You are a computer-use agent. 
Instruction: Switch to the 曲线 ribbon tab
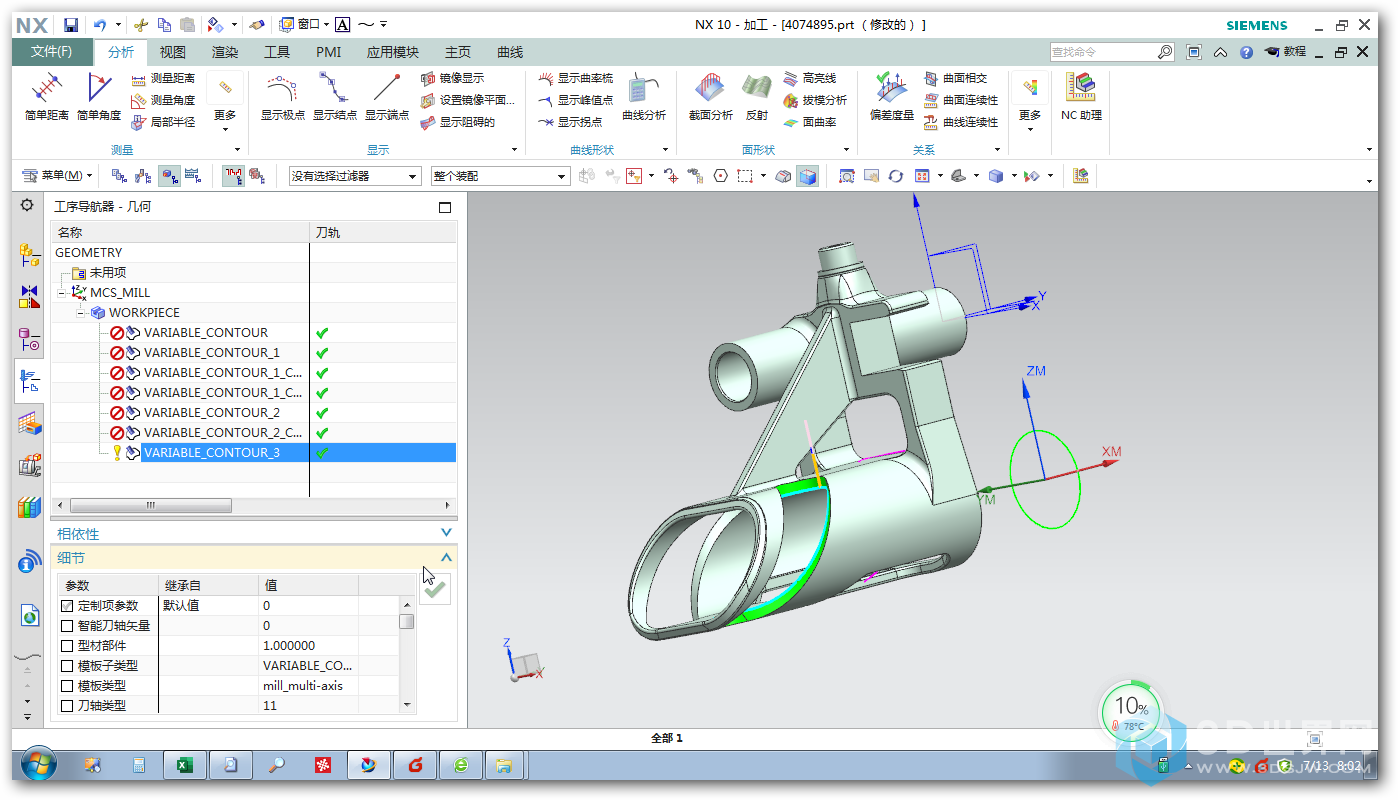coord(510,52)
